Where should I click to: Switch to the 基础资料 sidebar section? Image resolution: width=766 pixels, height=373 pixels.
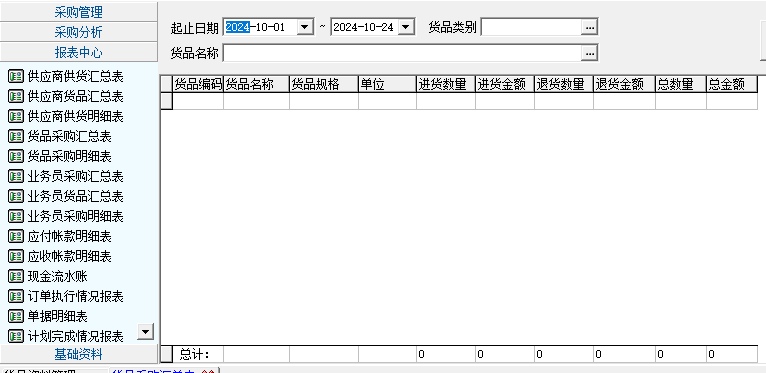79,354
